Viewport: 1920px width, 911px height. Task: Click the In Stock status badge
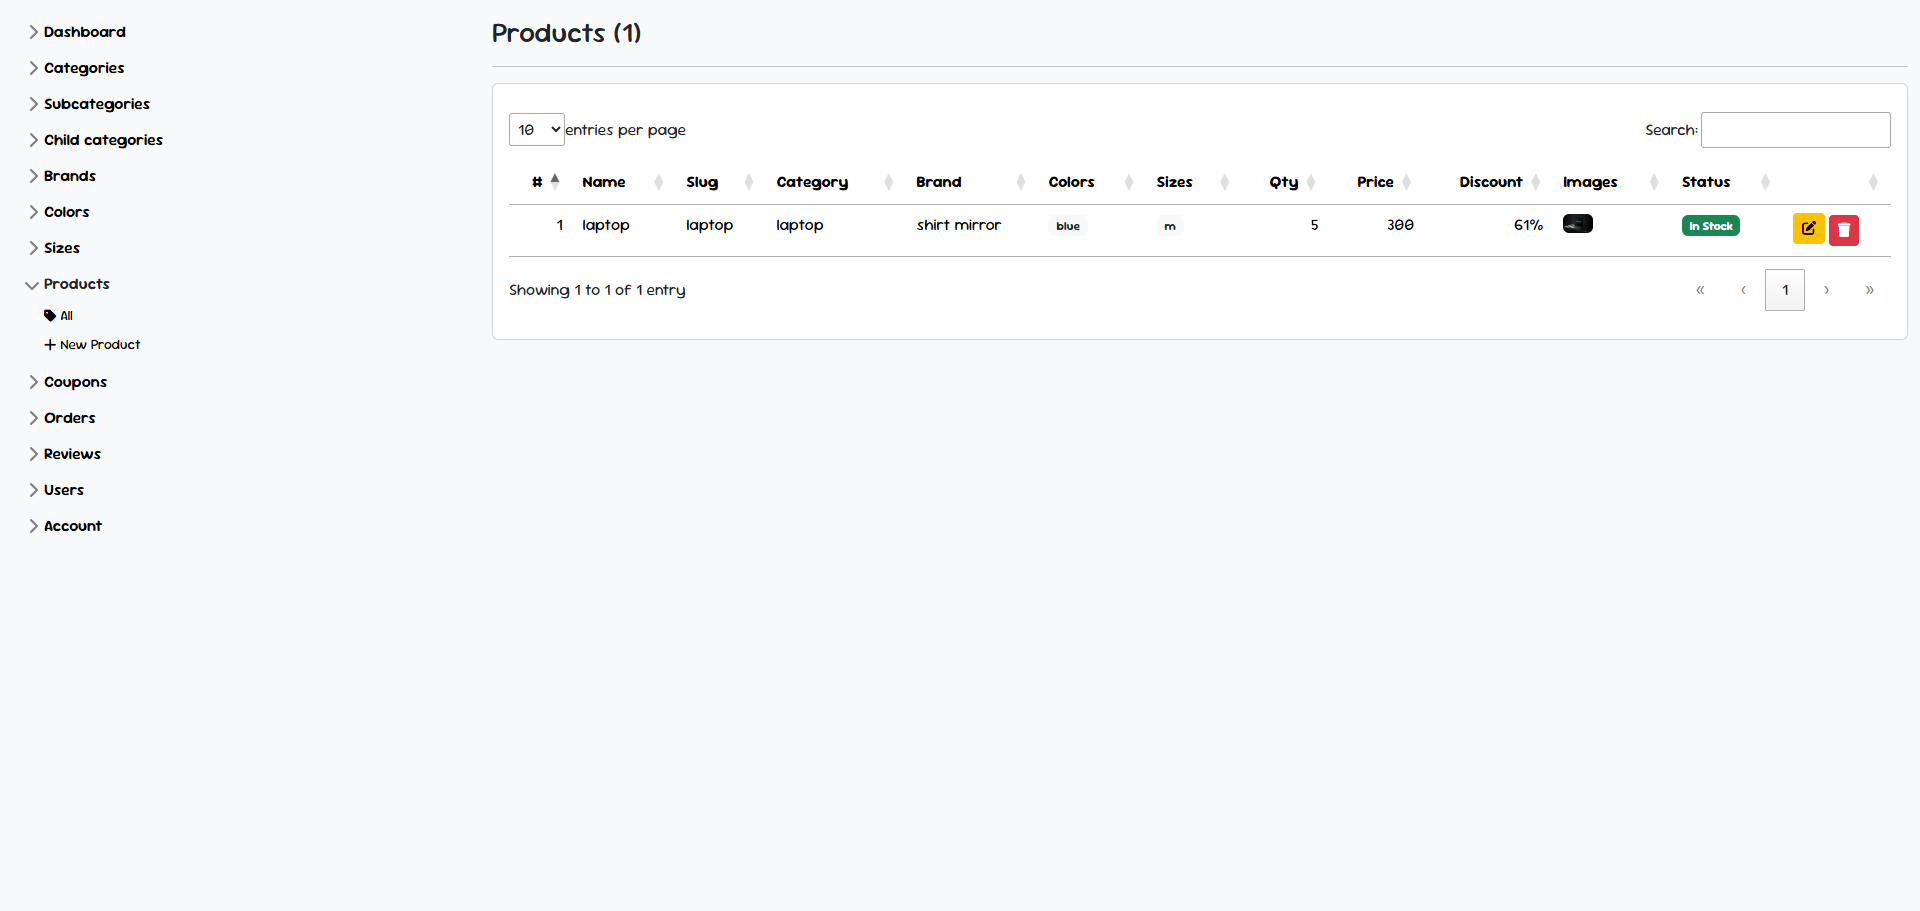[1711, 226]
